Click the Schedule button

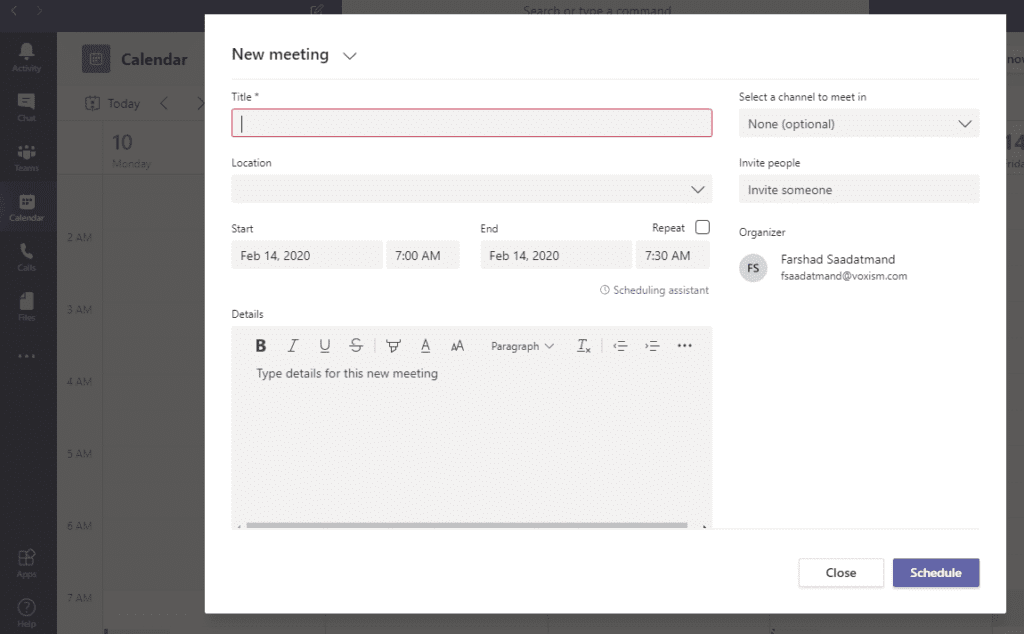(935, 572)
